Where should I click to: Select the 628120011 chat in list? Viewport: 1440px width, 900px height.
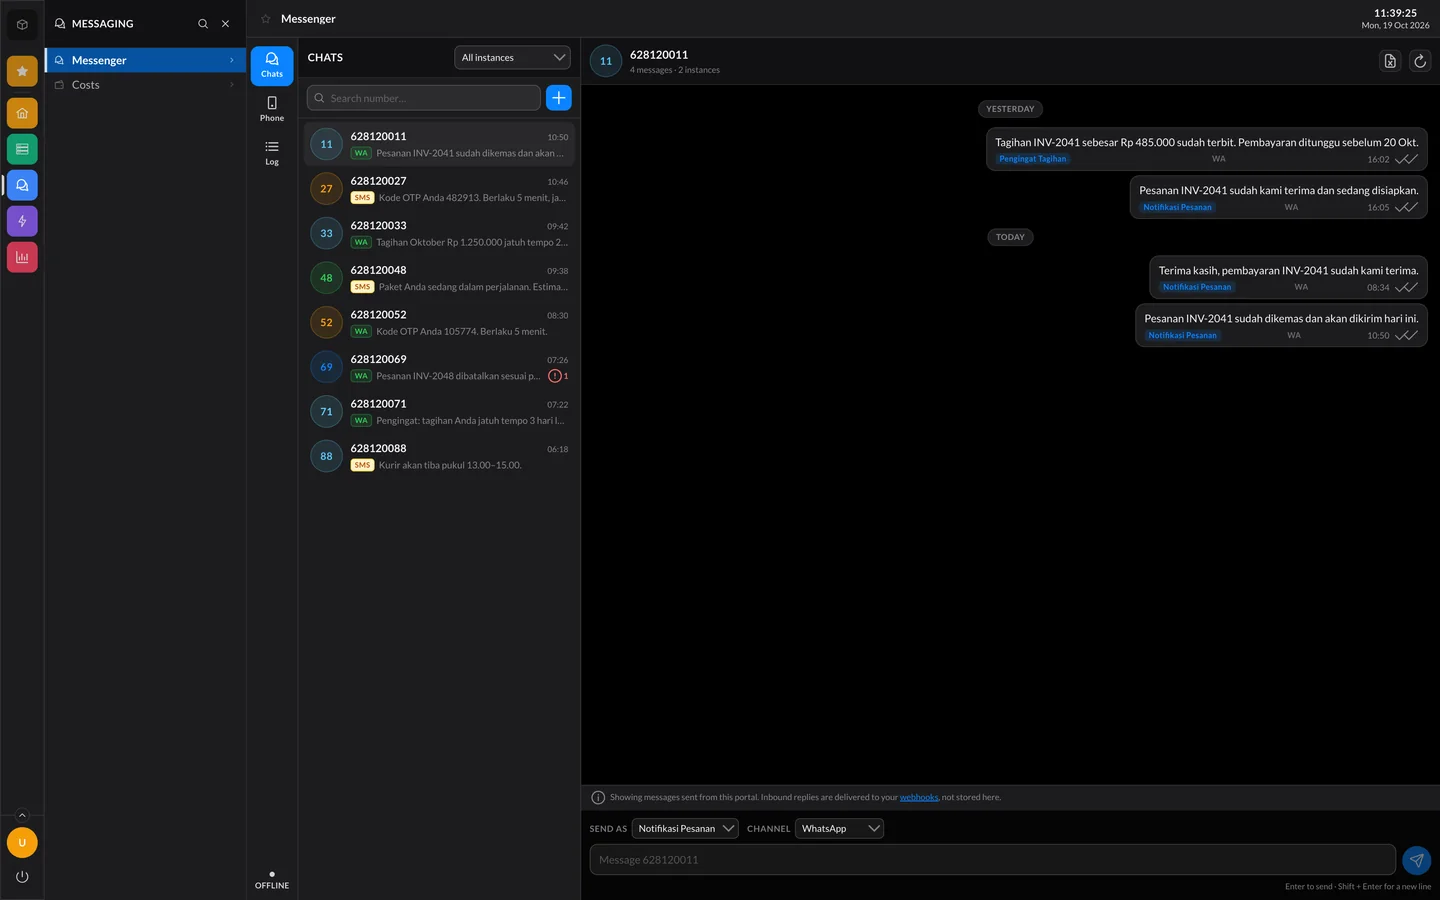coord(440,144)
